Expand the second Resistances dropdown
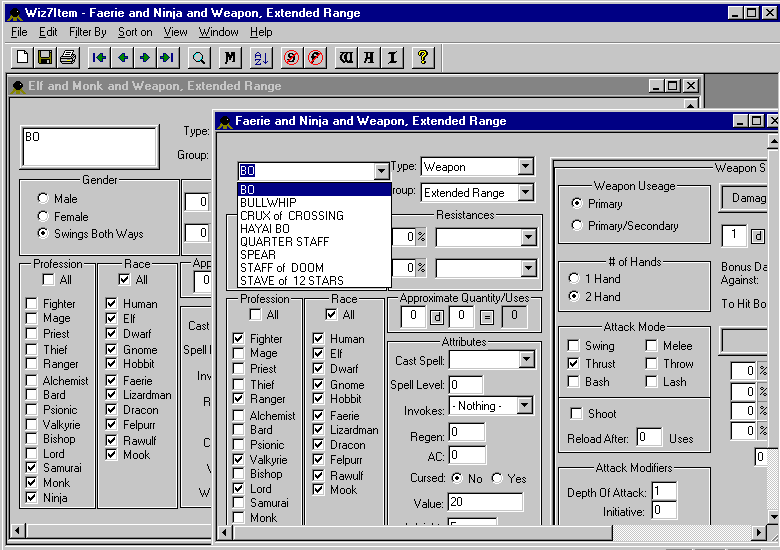The width and height of the screenshot is (780, 550). (529, 269)
